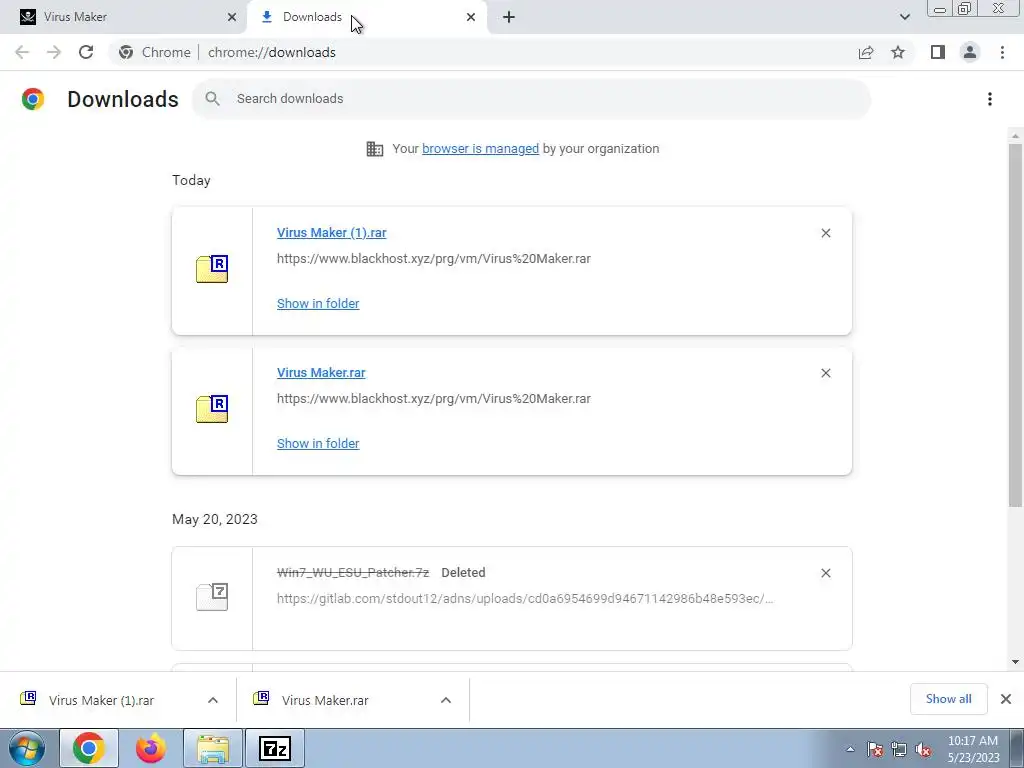
Task: Click the scrollbar down arrow
Action: click(1015, 662)
